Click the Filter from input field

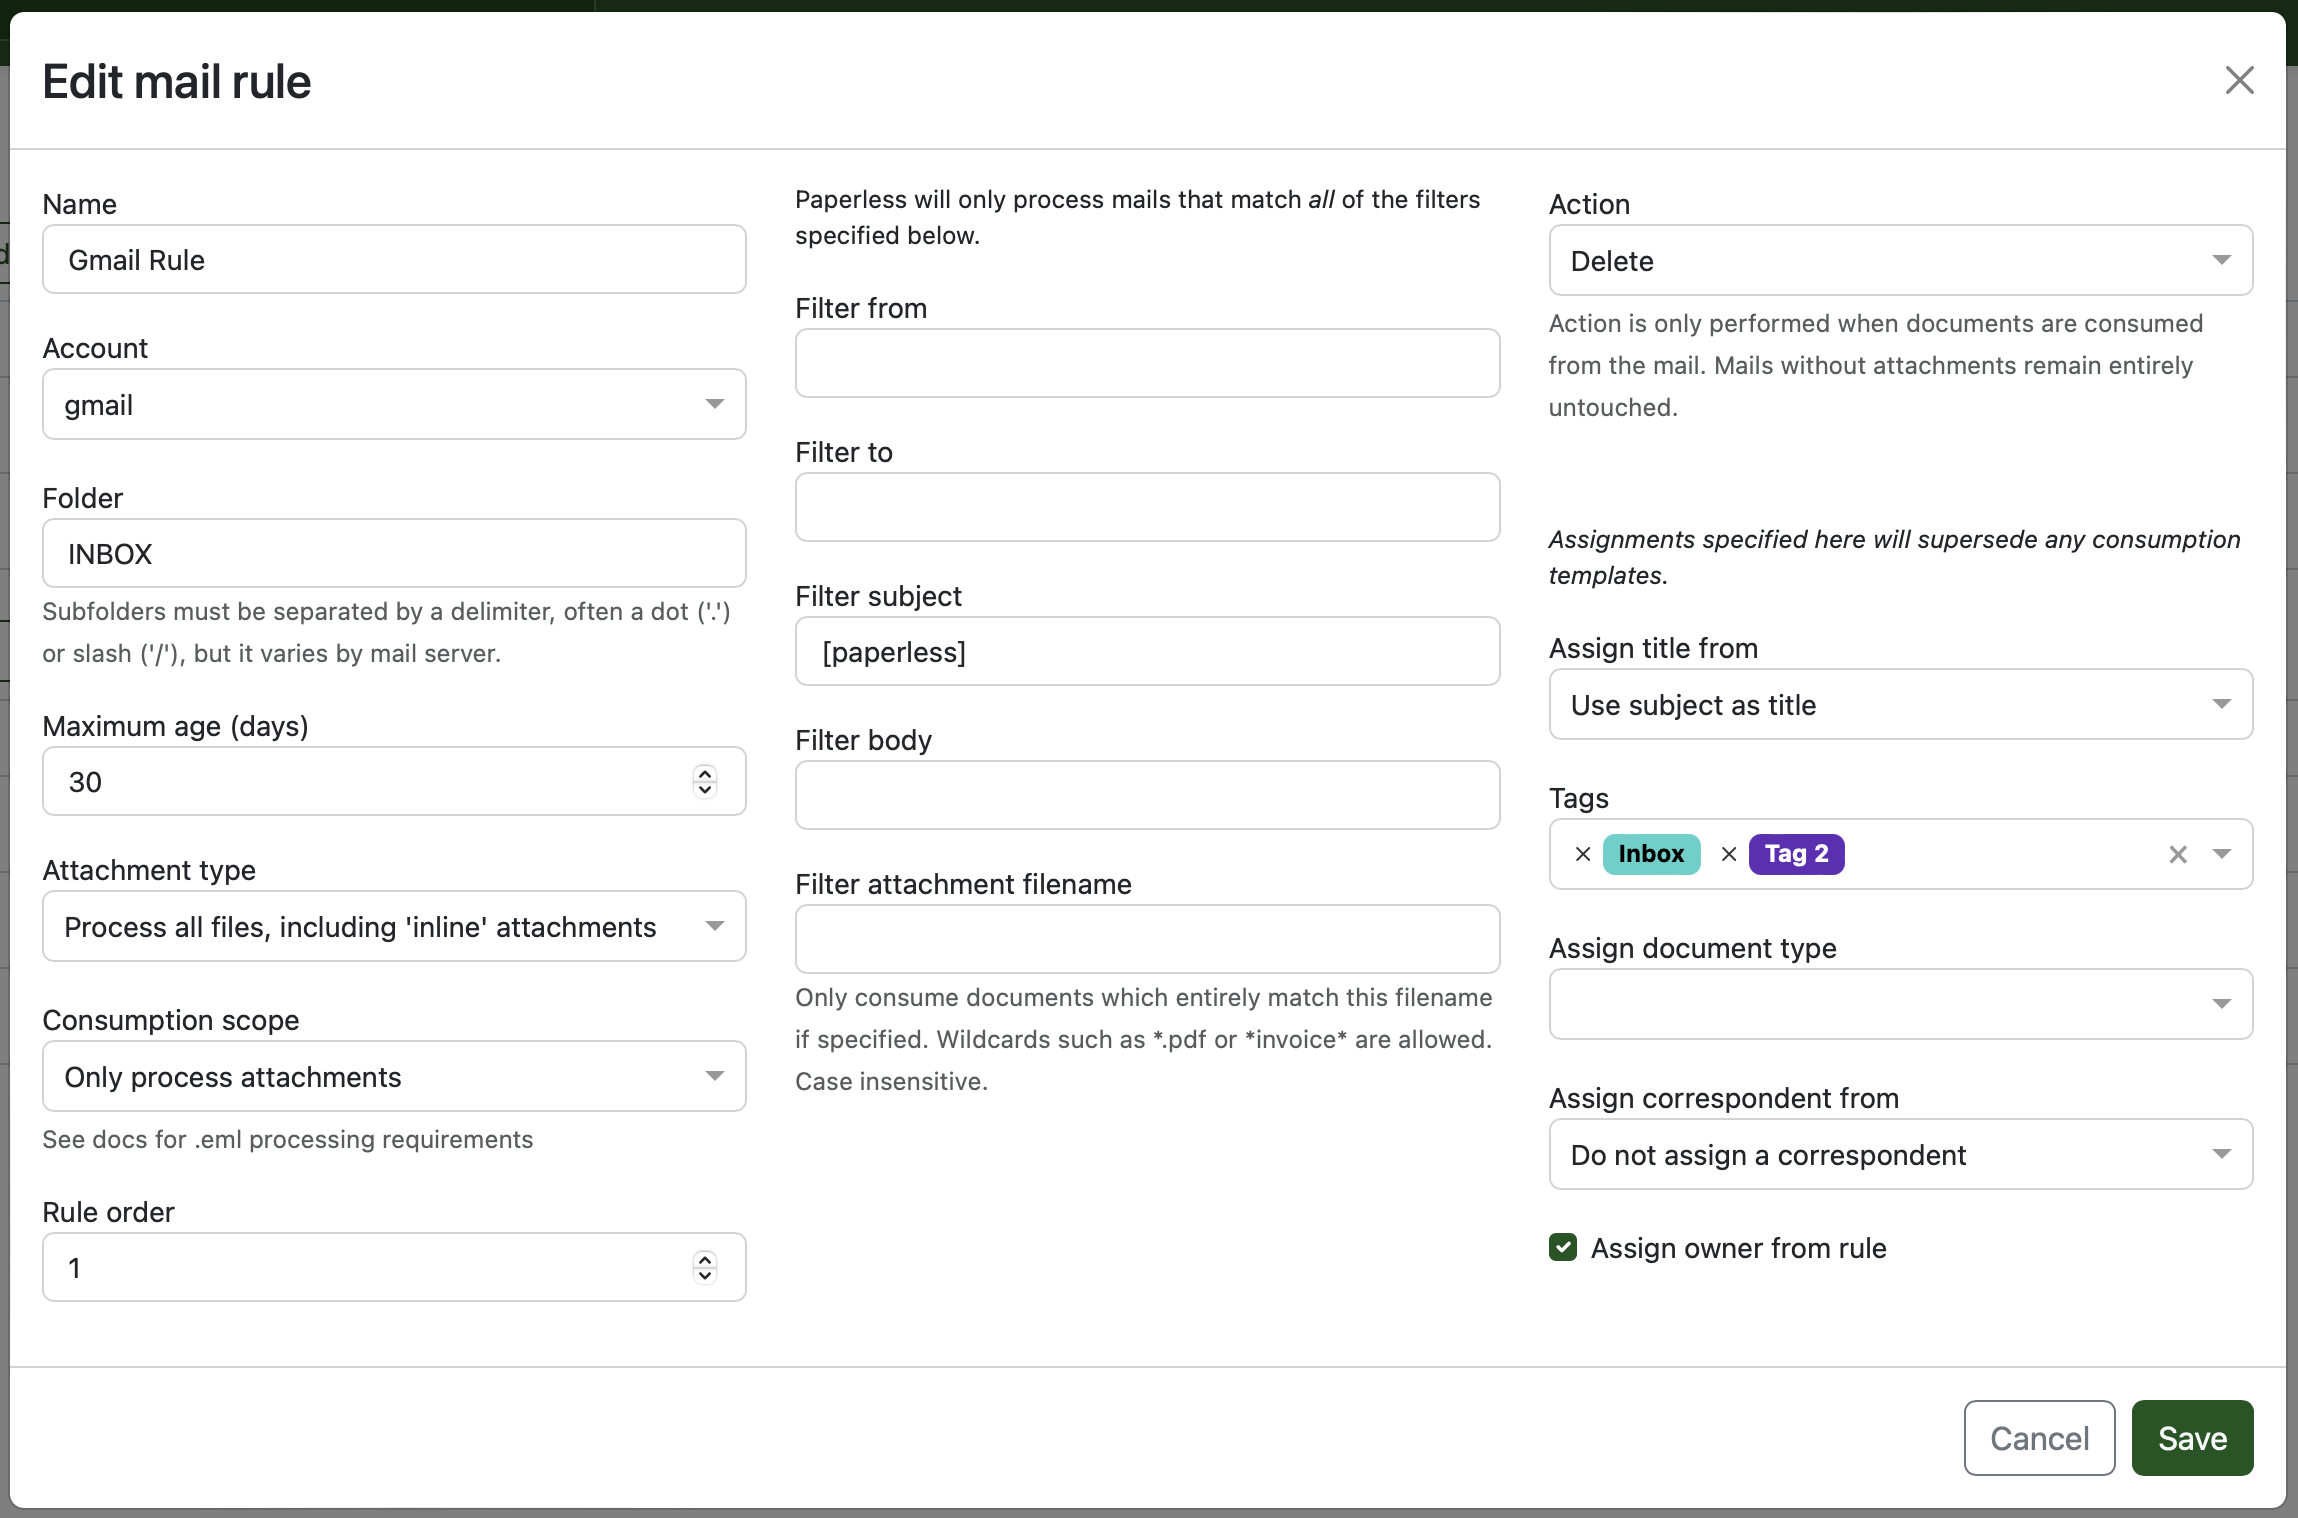[x=1147, y=363]
